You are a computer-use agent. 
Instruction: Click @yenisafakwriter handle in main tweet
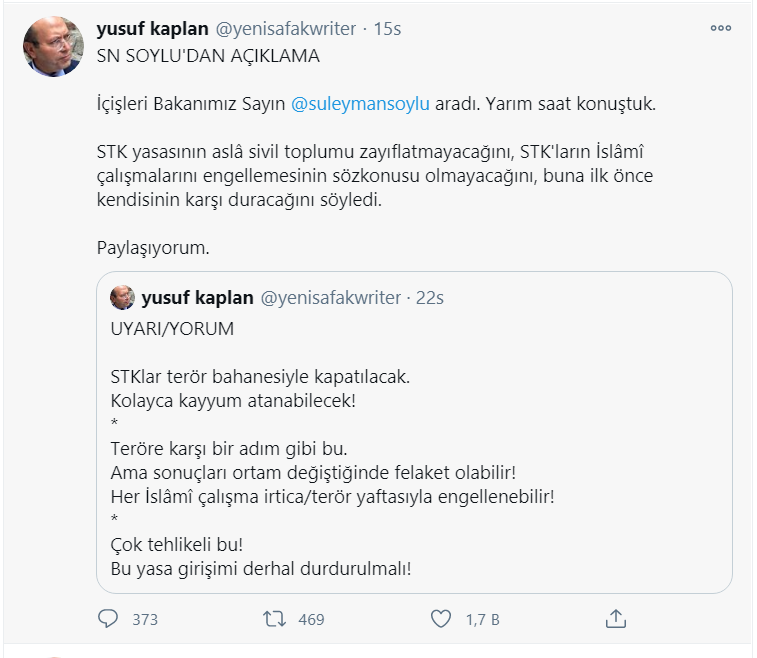coord(286,29)
